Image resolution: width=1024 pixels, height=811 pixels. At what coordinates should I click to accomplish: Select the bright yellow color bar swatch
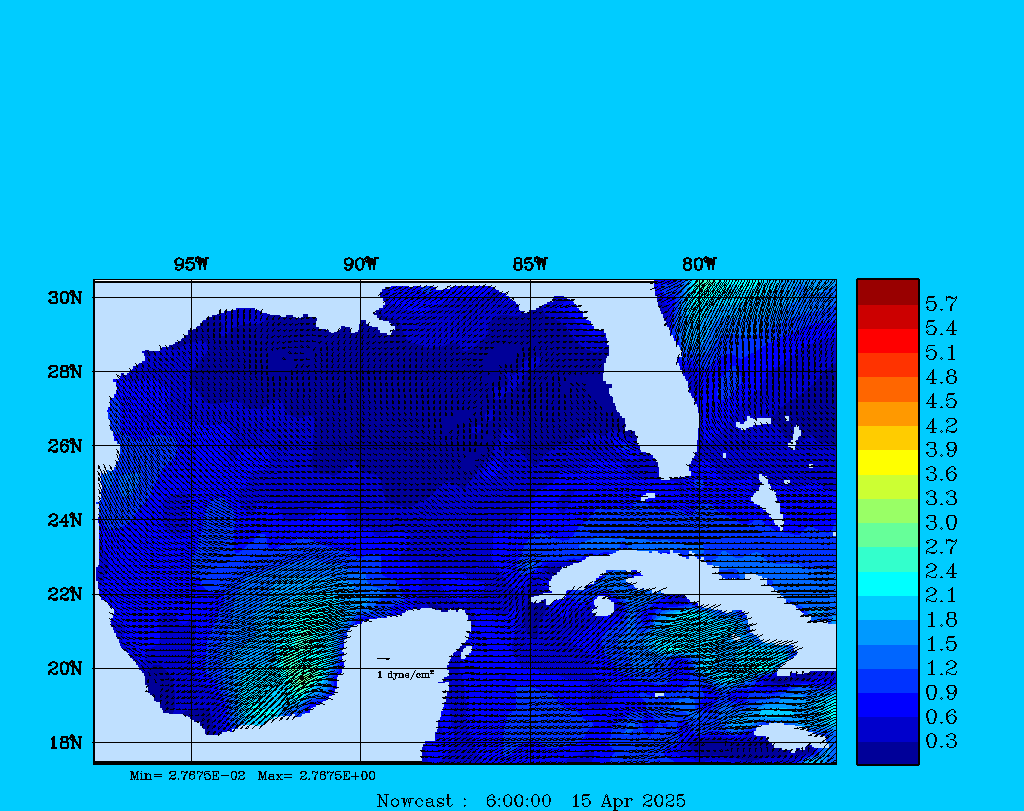coord(887,462)
